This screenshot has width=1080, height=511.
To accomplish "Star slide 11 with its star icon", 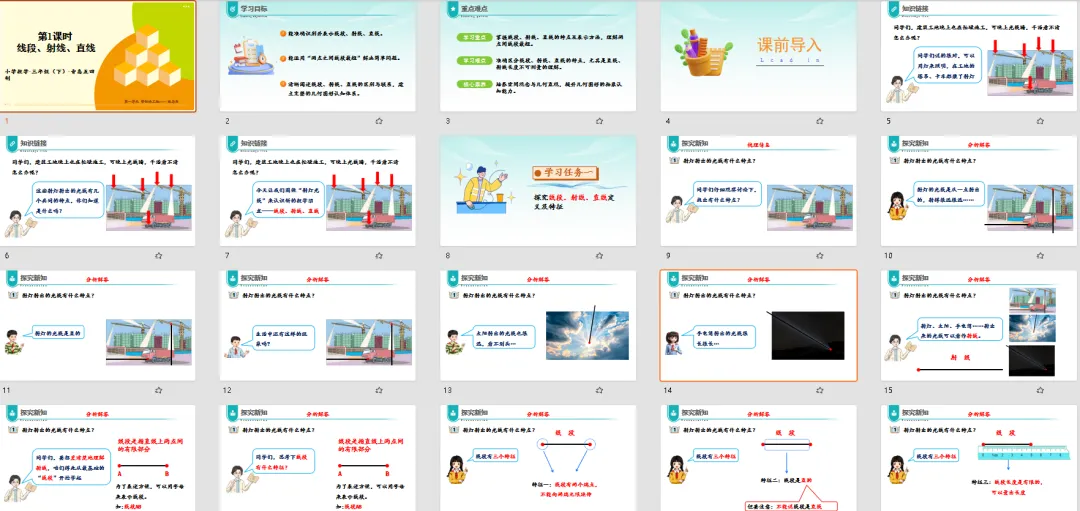I will pyautogui.click(x=158, y=390).
